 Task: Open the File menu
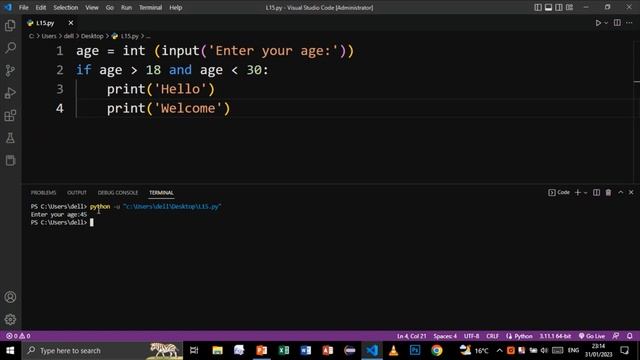pyautogui.click(x=24, y=7)
